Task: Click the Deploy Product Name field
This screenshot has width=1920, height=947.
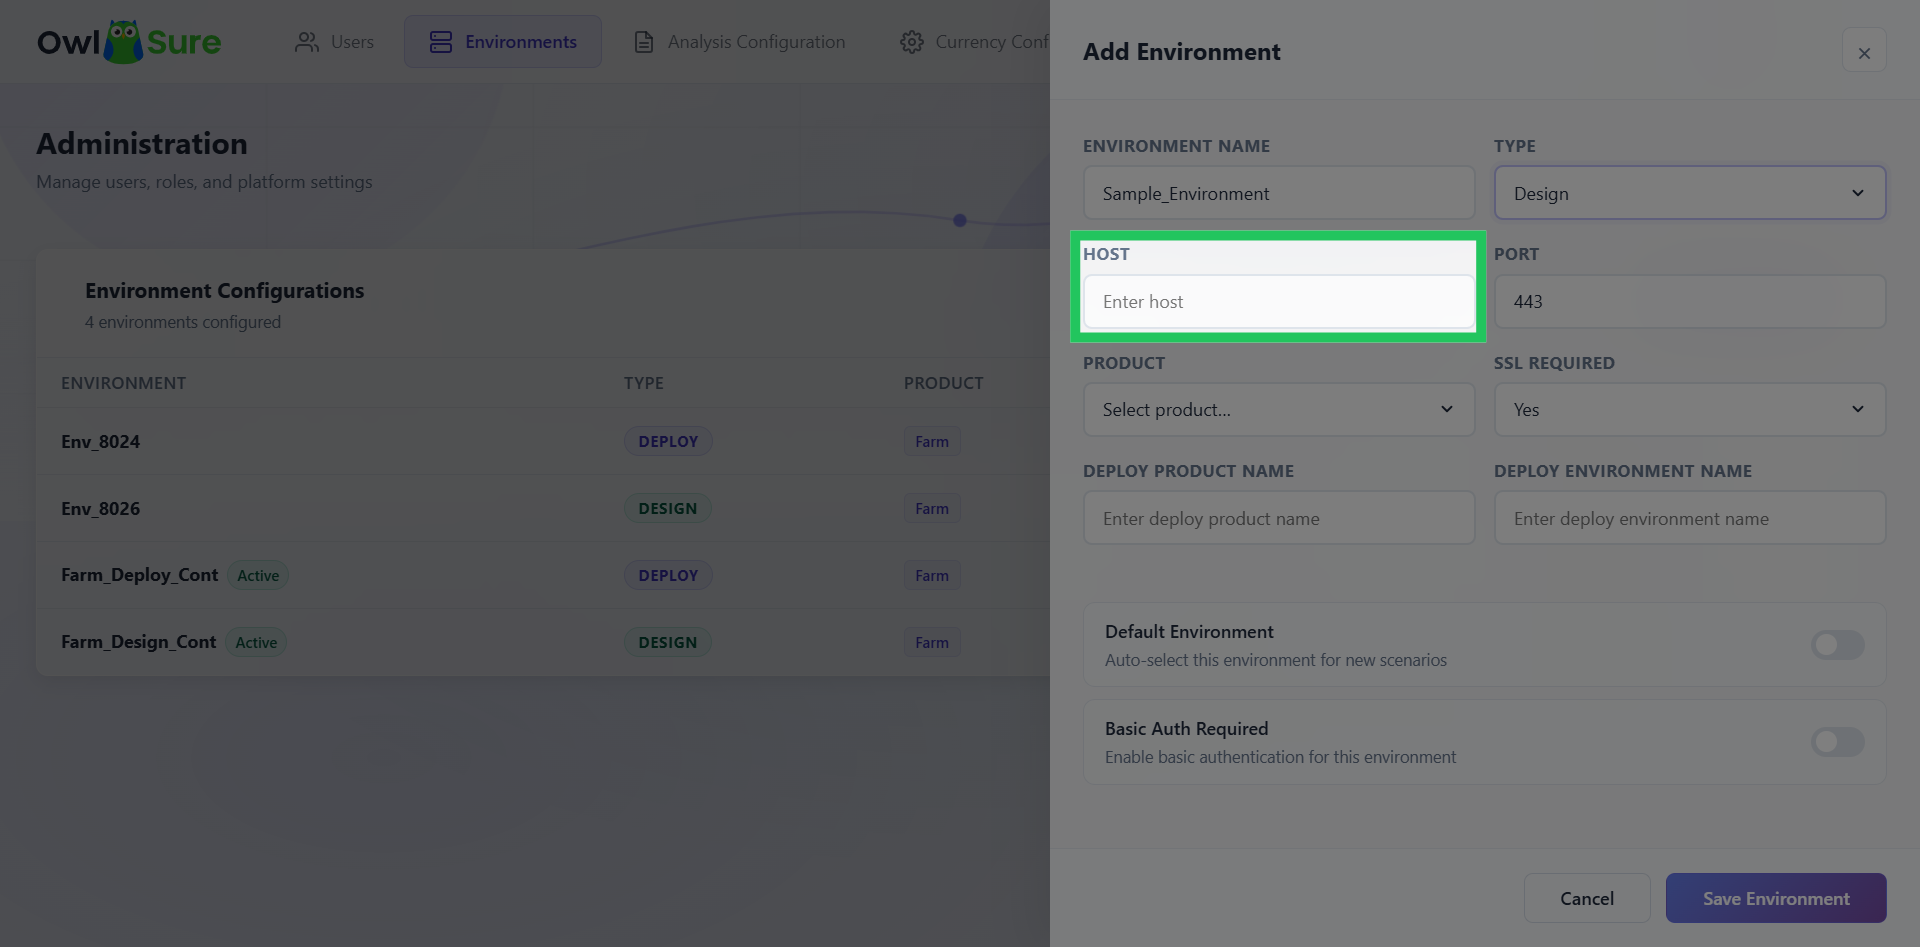Action: point(1279,518)
